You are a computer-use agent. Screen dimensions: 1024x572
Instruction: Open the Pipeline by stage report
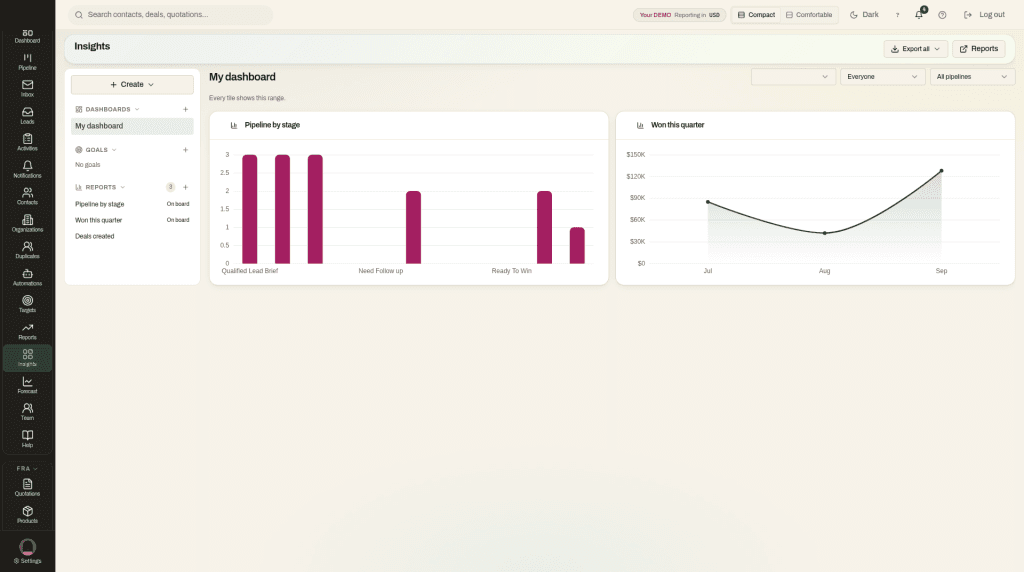pos(132,204)
